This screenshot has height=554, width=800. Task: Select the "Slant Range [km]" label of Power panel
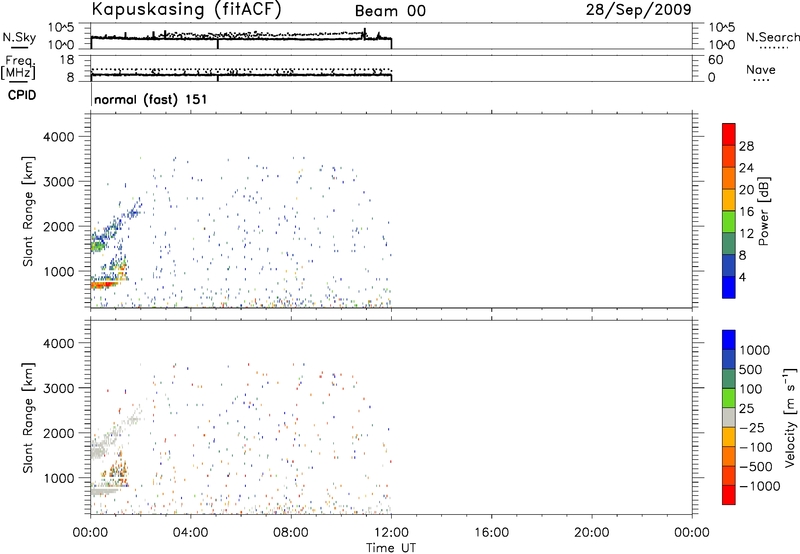click(x=28, y=211)
